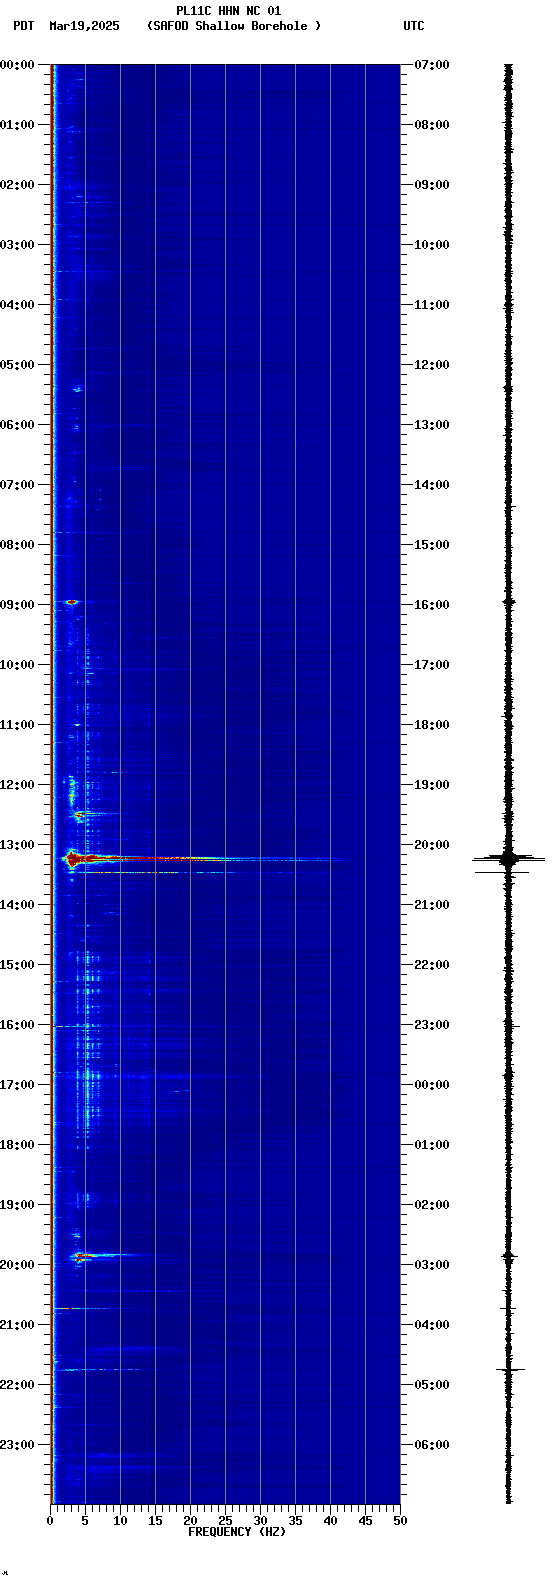Click the 08:00 UTC time label
This screenshot has height=1584, width=552.
coord(432,125)
